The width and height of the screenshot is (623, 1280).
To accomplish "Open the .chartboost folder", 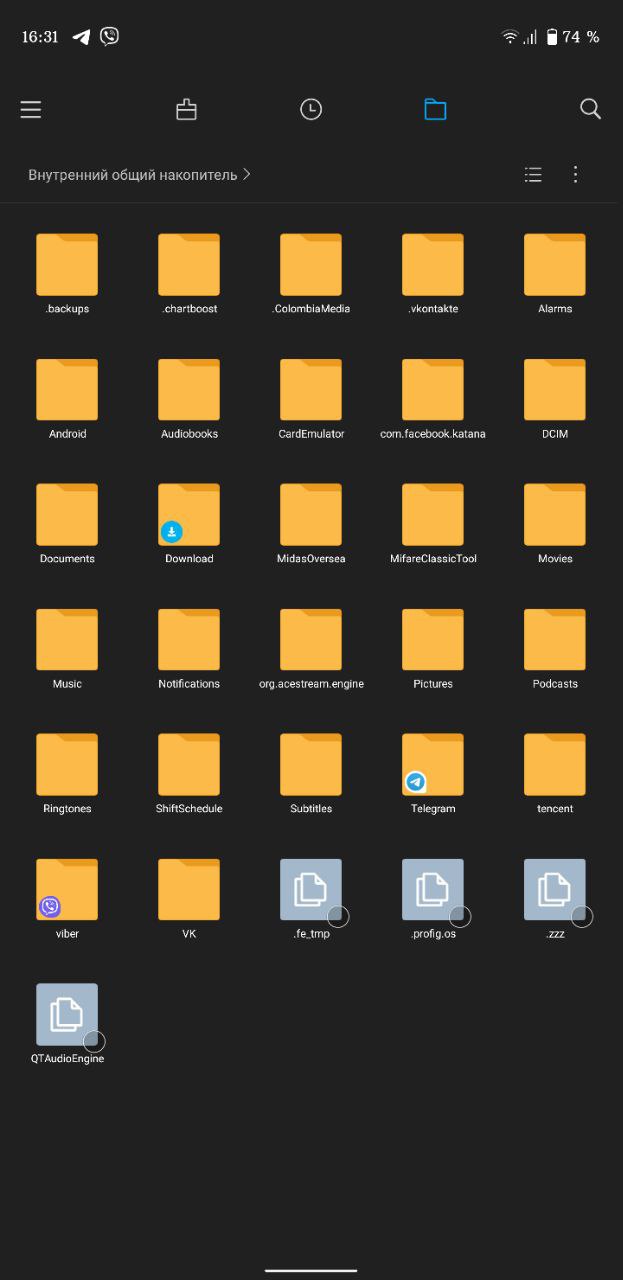I will pyautogui.click(x=189, y=265).
